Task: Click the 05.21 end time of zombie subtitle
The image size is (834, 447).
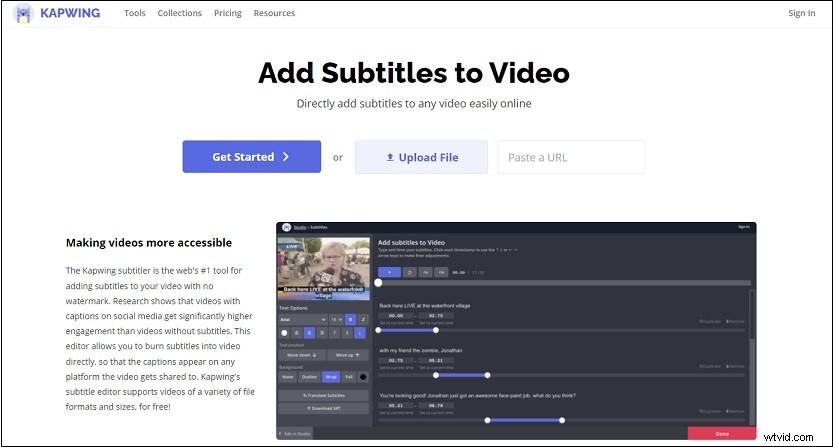Action: (x=436, y=360)
